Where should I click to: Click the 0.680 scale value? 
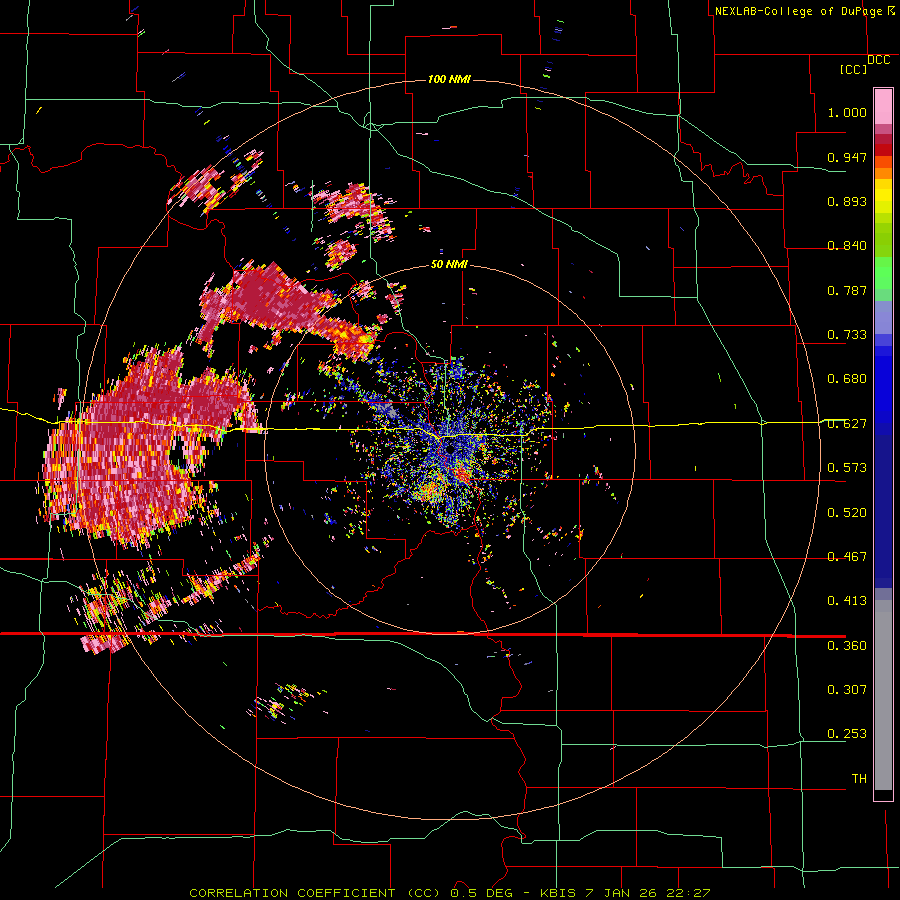(x=847, y=379)
